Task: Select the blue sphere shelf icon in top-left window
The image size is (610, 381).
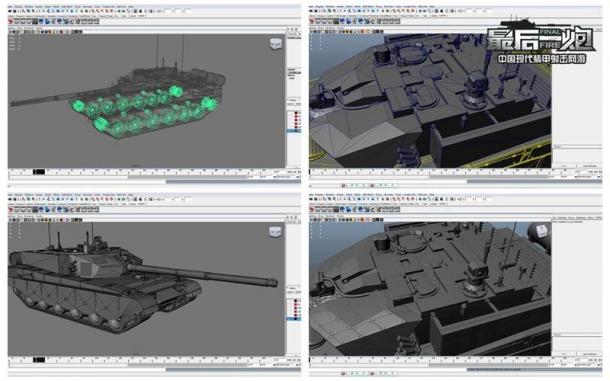Action: pos(42,21)
